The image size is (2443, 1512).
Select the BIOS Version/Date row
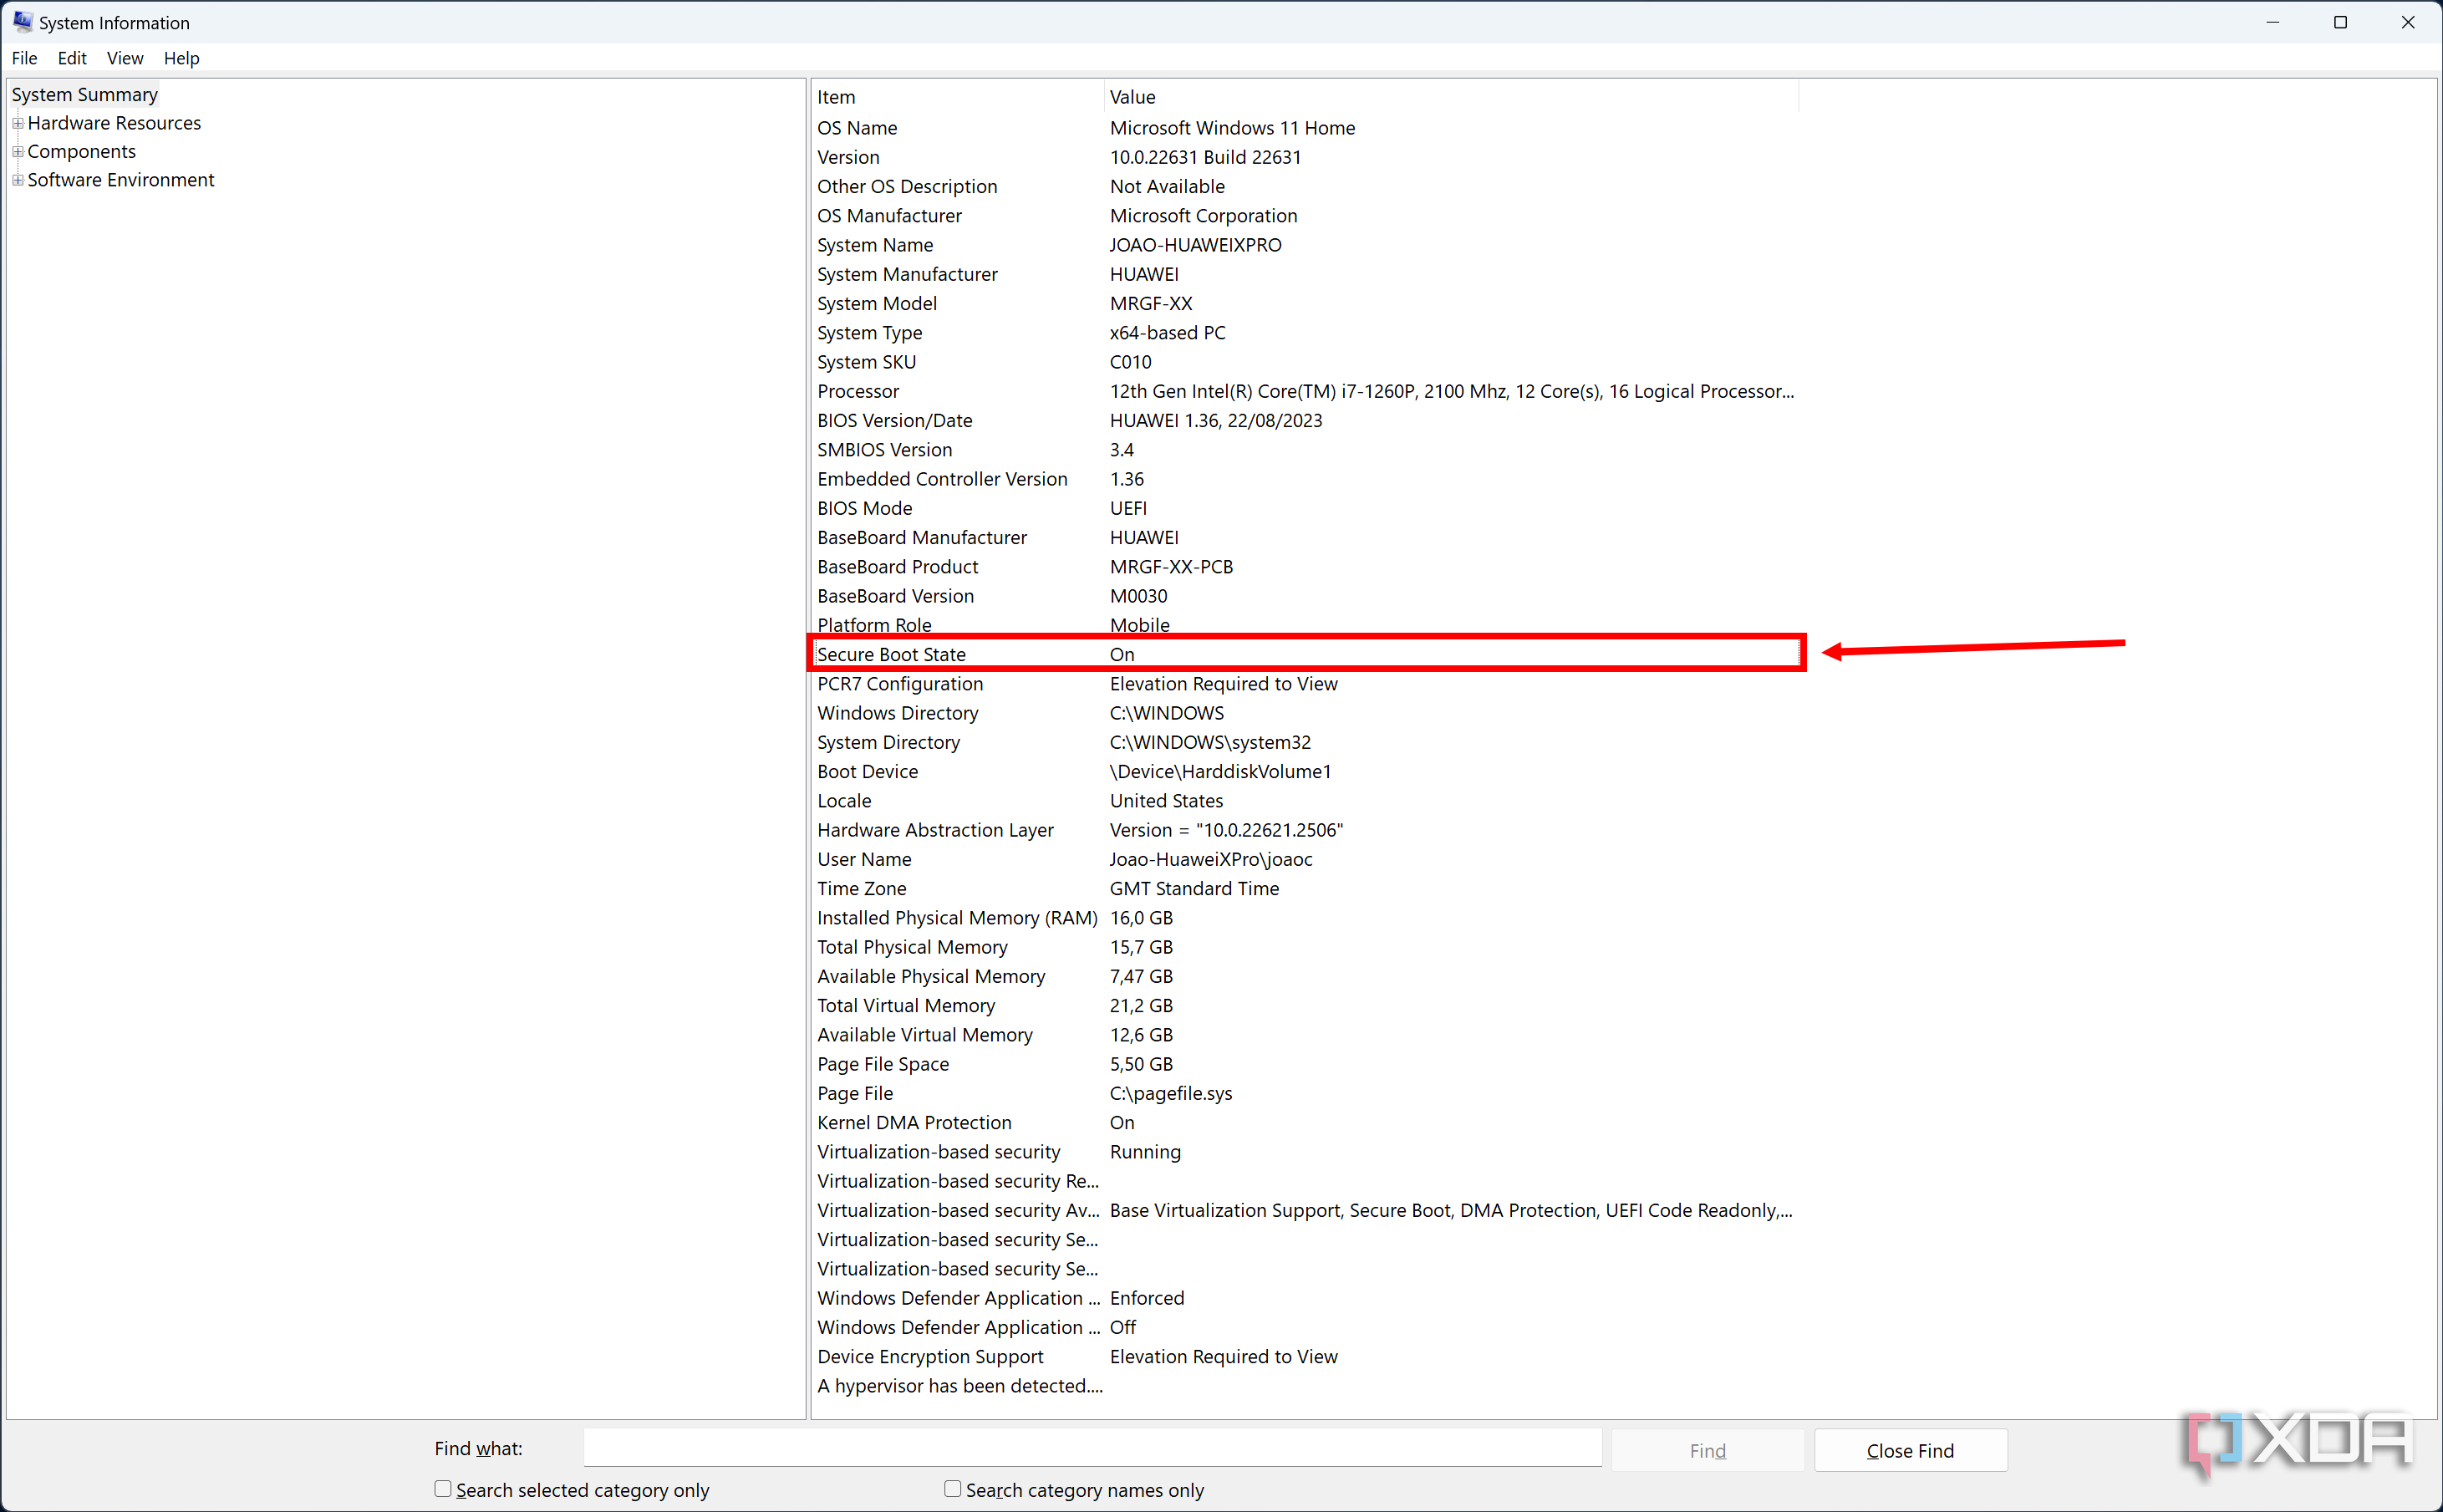pos(1305,420)
